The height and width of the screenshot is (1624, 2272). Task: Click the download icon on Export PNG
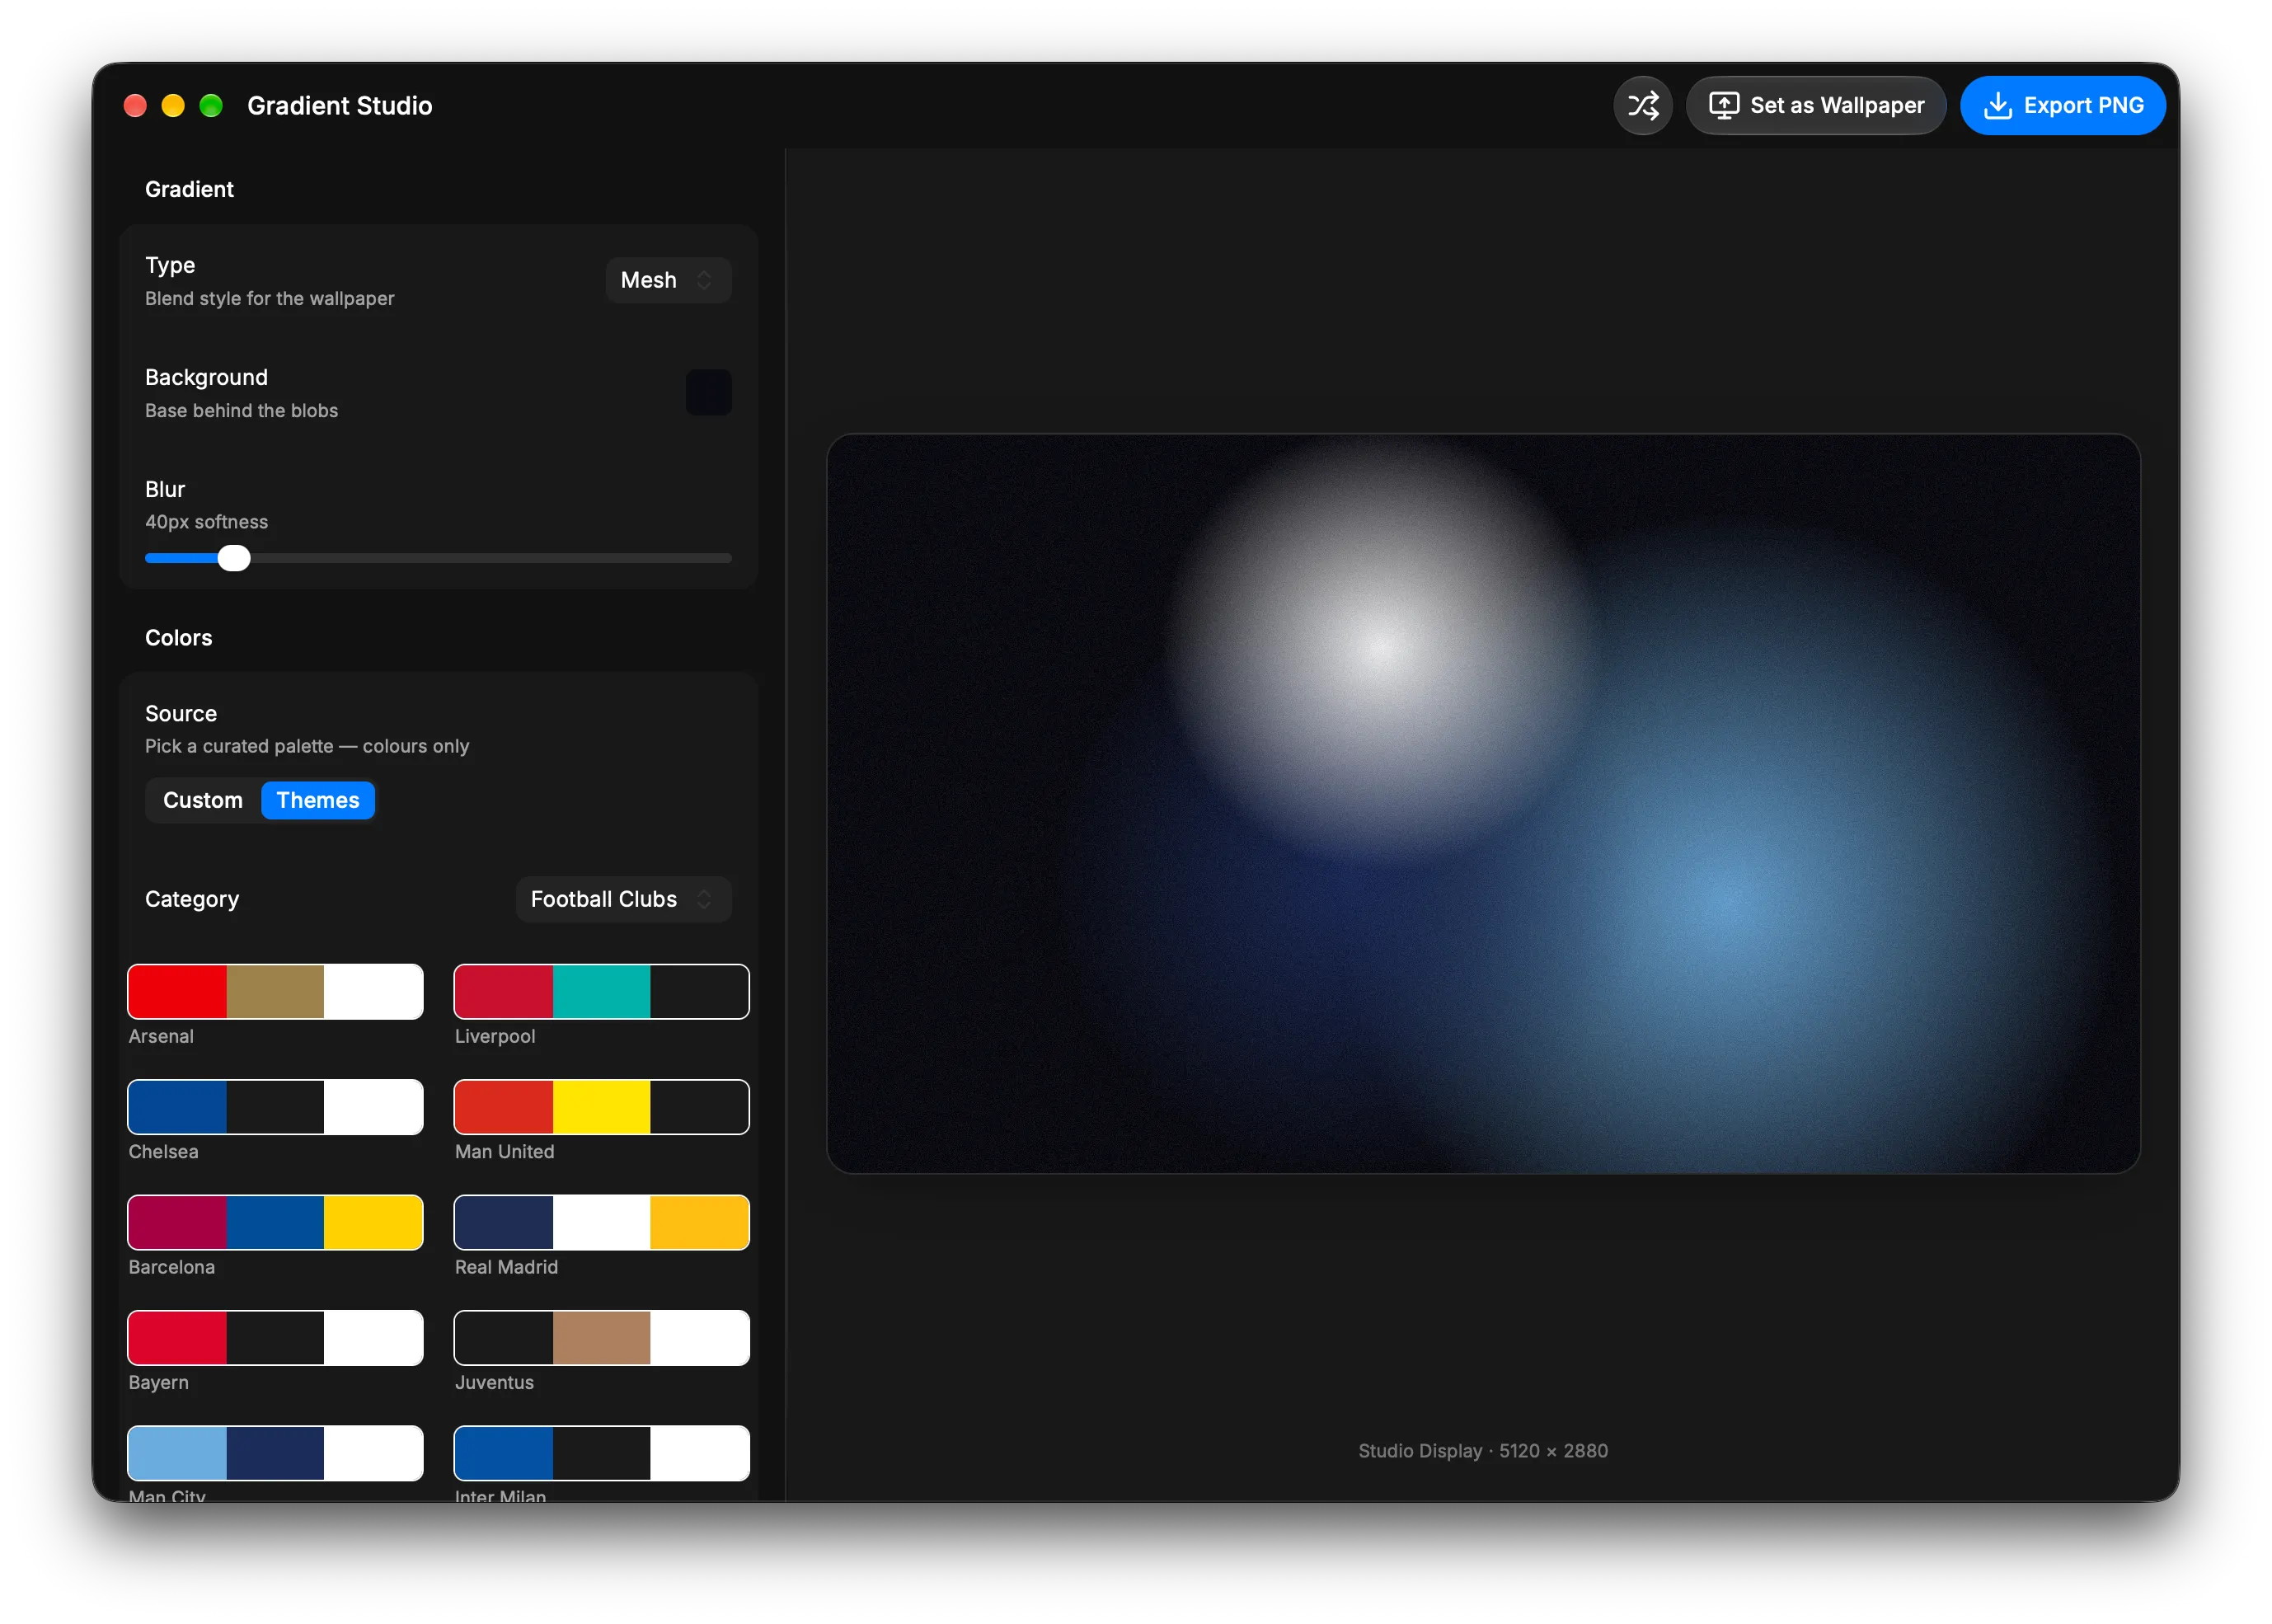click(1997, 105)
